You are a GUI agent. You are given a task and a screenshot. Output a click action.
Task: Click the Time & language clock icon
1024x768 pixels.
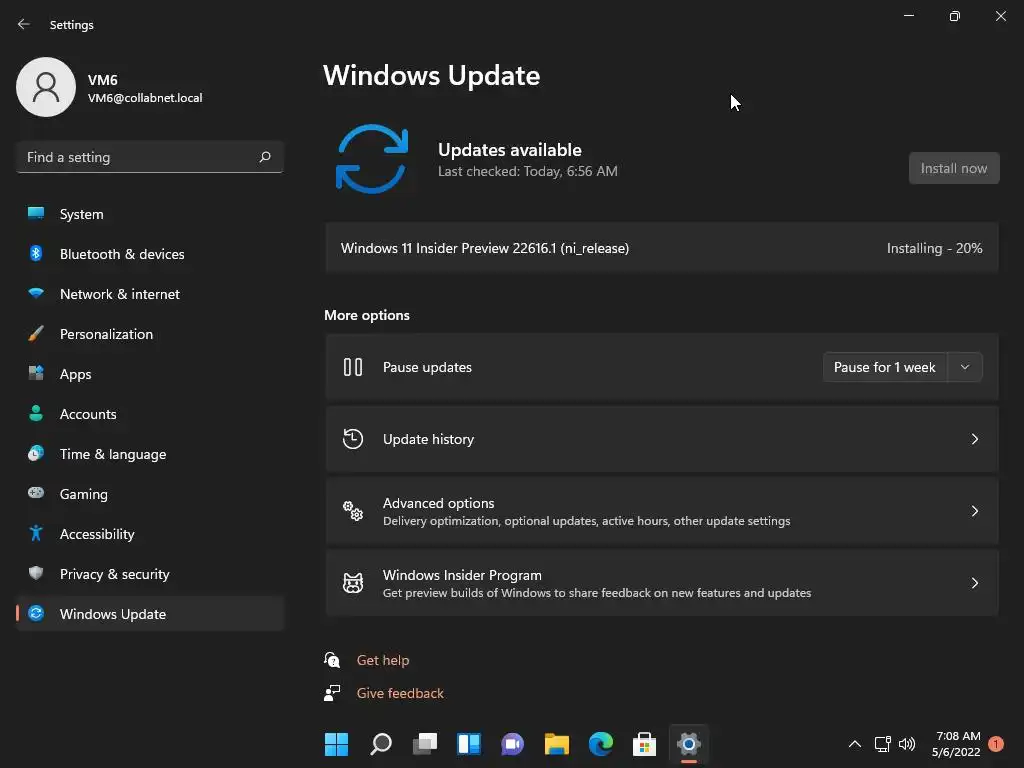coord(36,453)
